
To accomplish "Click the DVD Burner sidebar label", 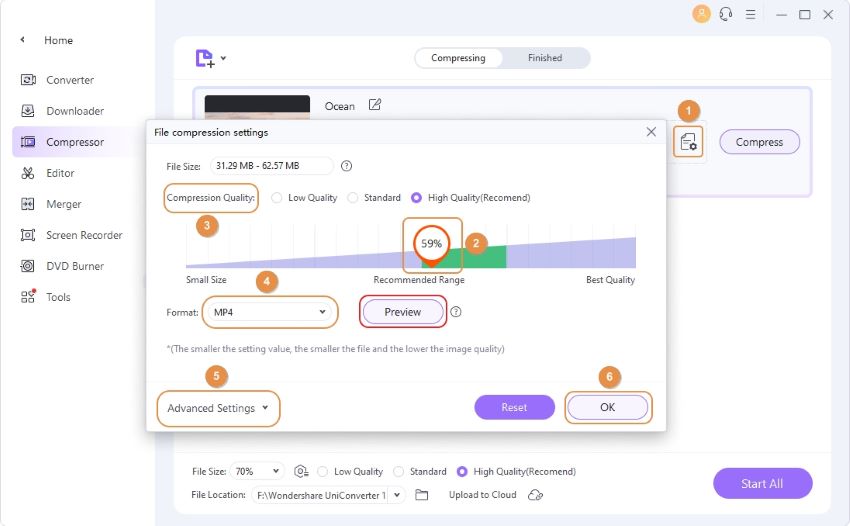I will [75, 266].
